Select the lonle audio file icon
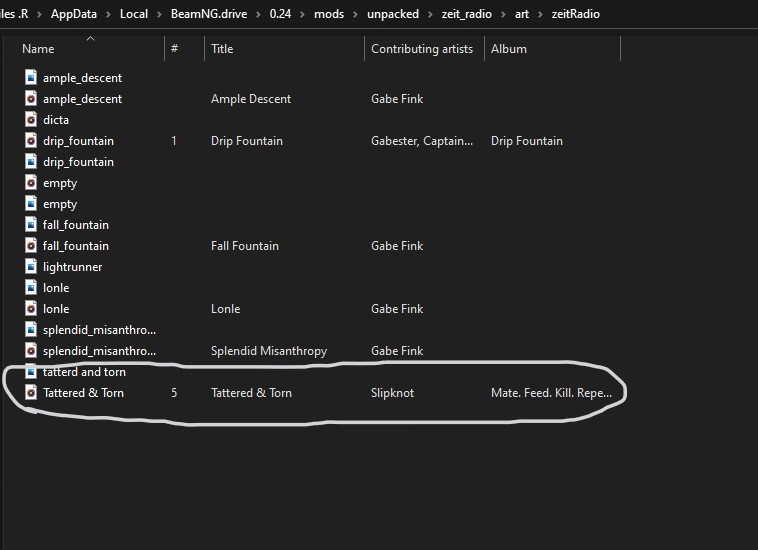Viewport: 758px width, 550px height. click(x=31, y=308)
